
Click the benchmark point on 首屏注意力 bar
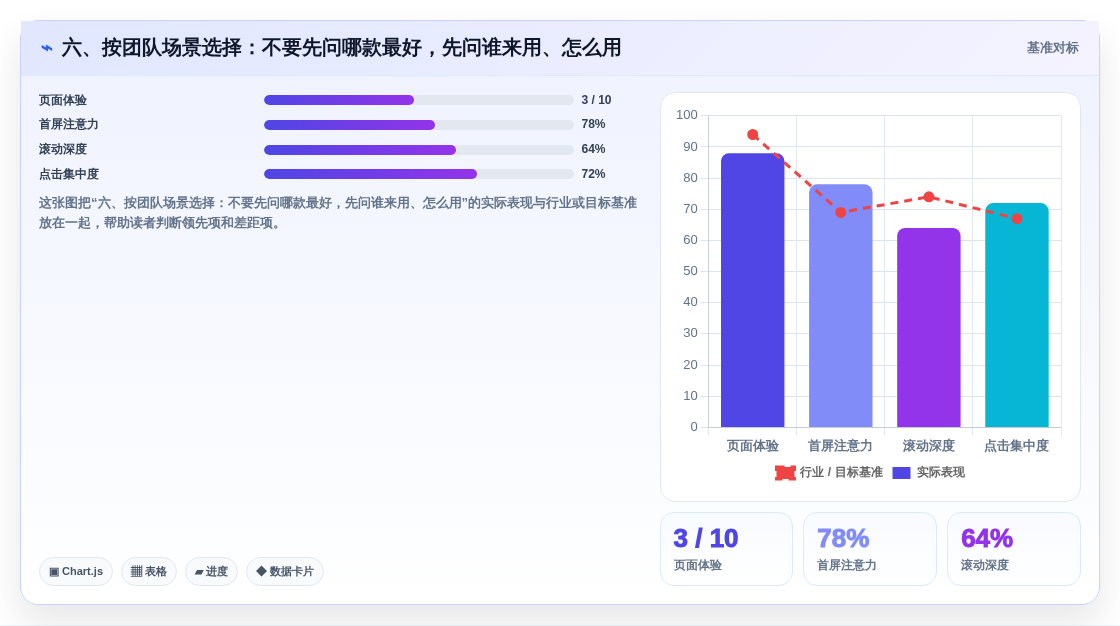pos(841,212)
